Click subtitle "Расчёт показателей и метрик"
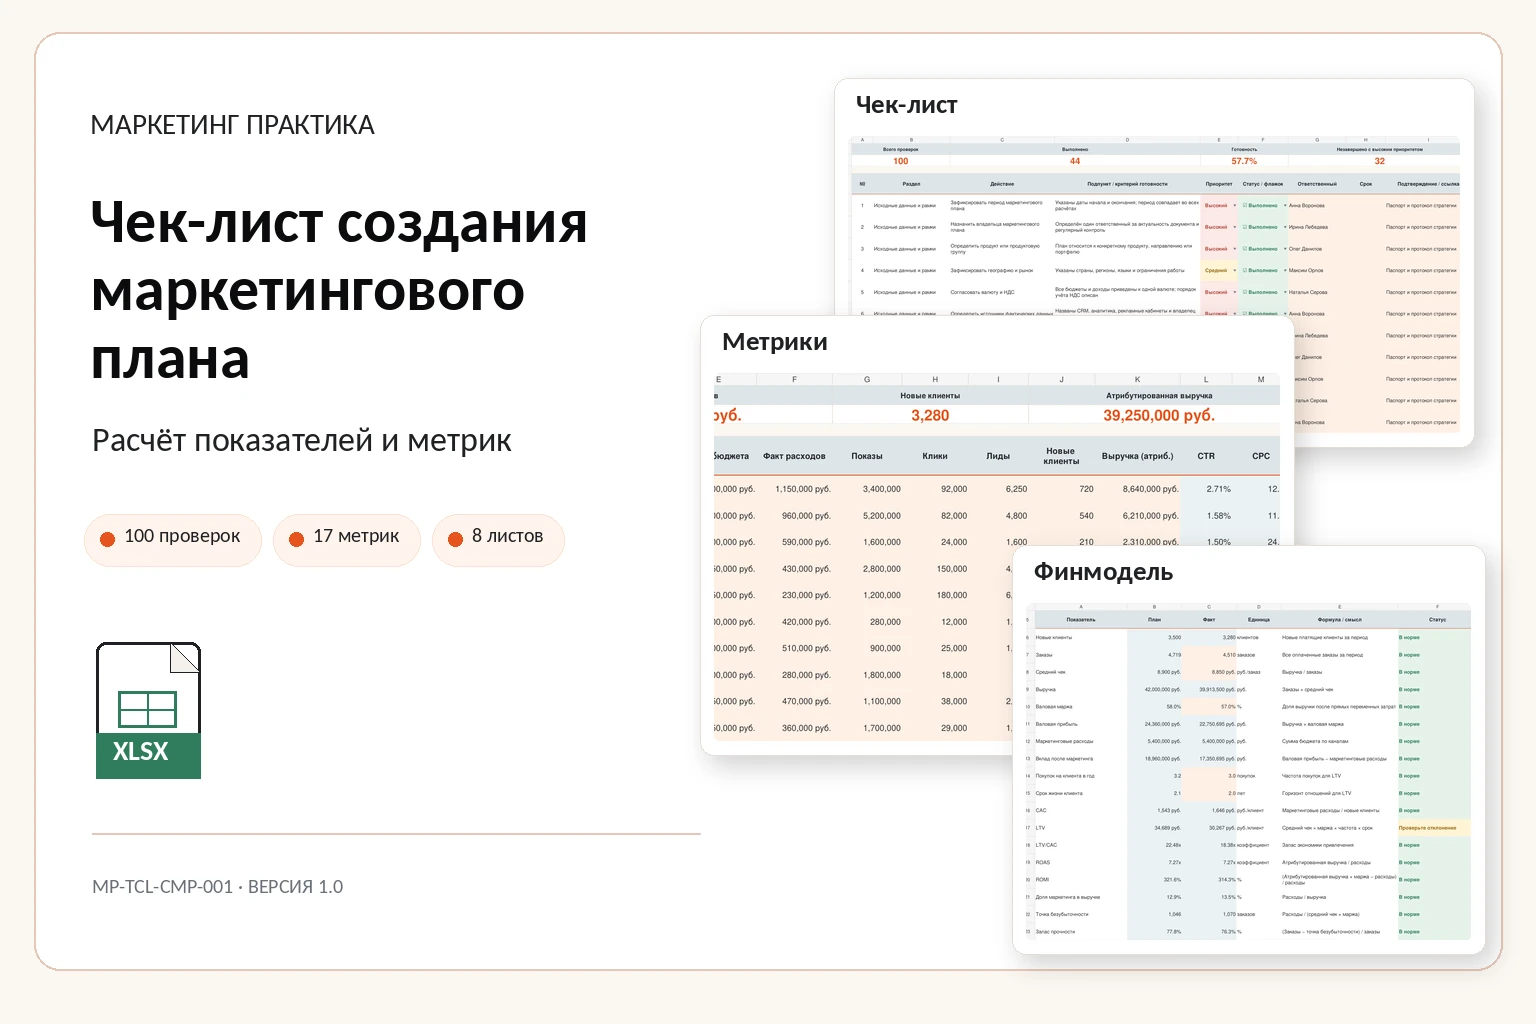 coord(301,440)
